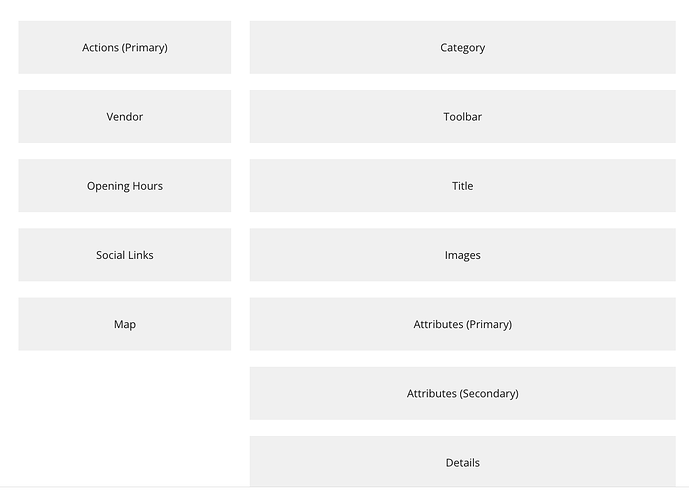689x493 pixels.
Task: Click the "Social Links" text label
Action: tap(125, 255)
